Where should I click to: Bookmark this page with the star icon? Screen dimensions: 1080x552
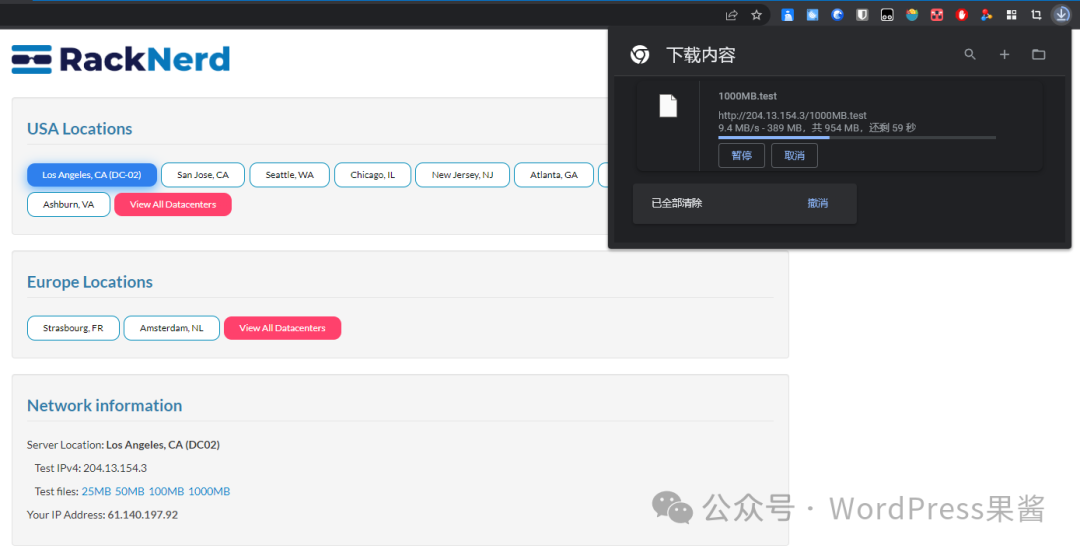pos(756,14)
